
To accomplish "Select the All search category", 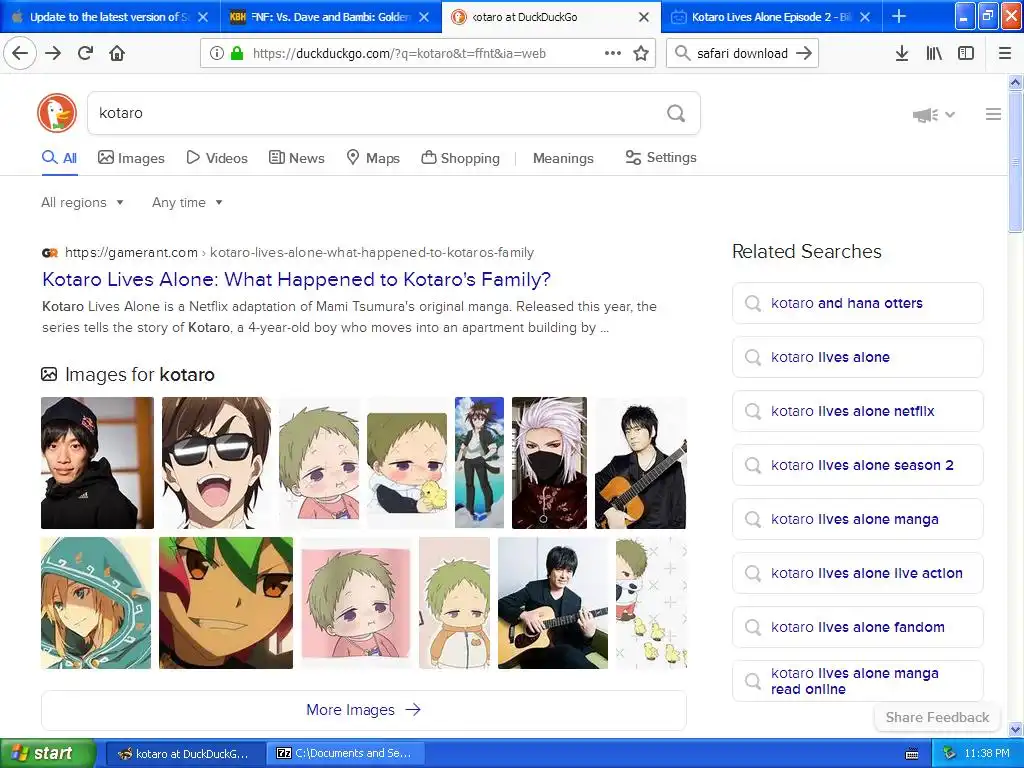I will [59, 158].
